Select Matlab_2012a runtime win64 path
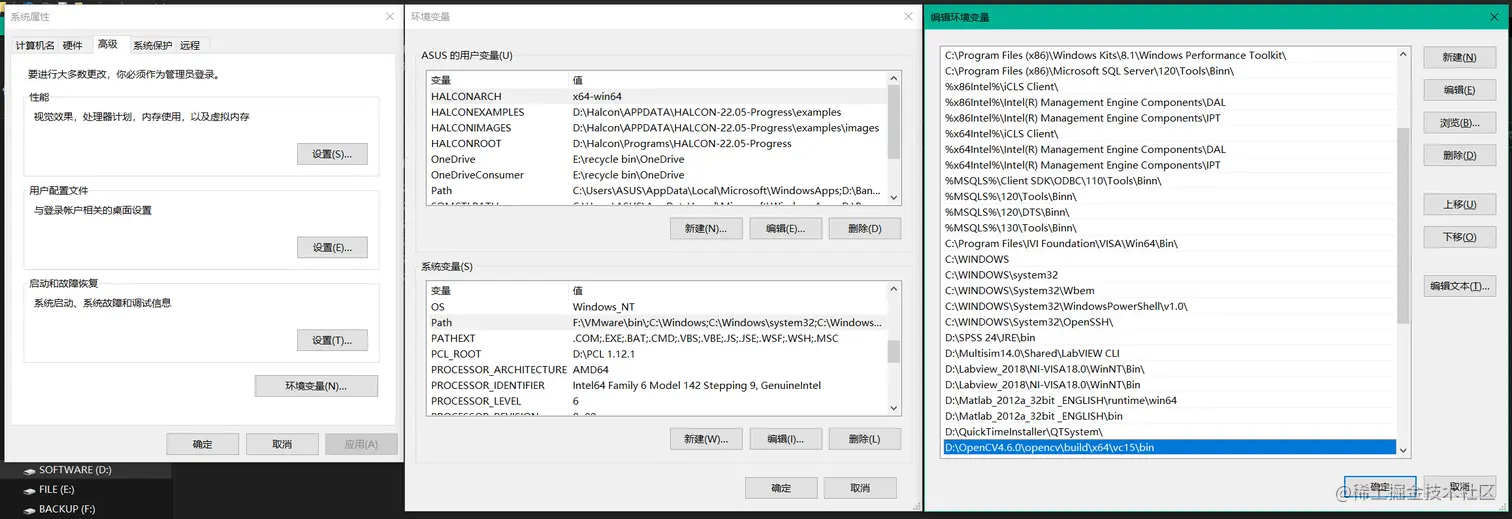Screen dimensions: 1512x519 point(1169,400)
